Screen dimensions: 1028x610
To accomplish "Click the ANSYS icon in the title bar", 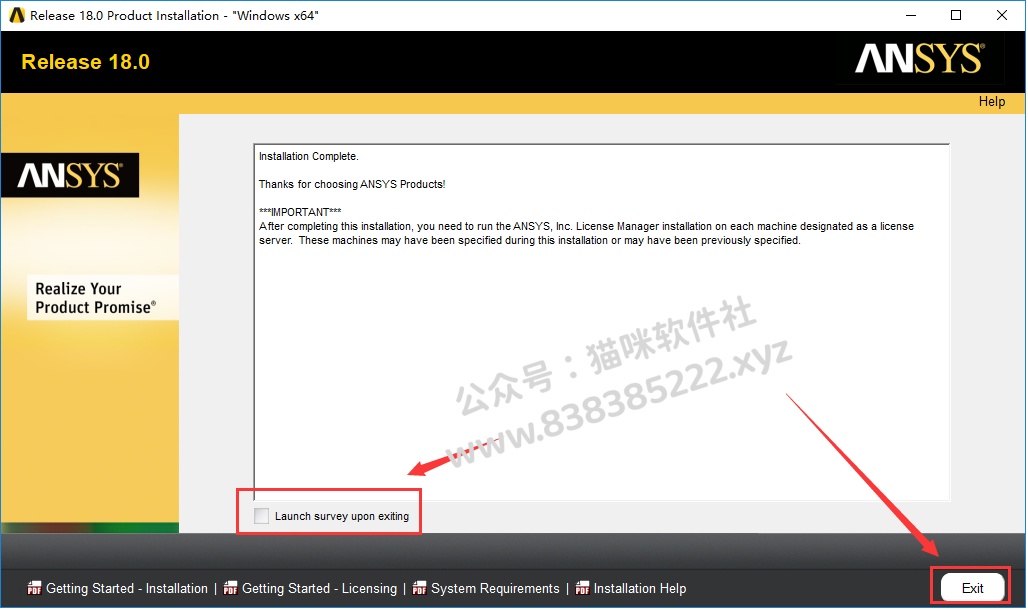I will click(16, 15).
